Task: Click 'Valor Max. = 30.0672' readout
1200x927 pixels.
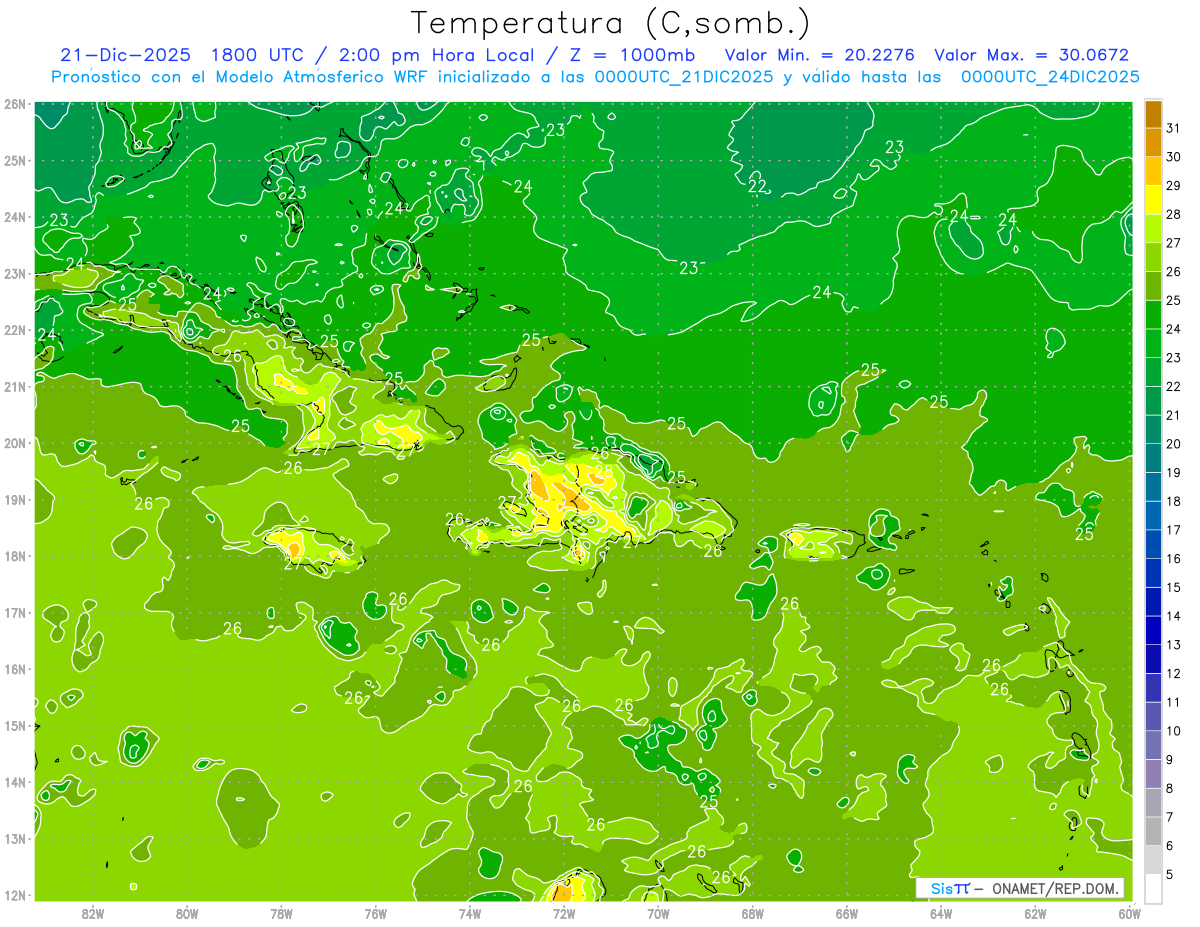Action: (x=1031, y=56)
